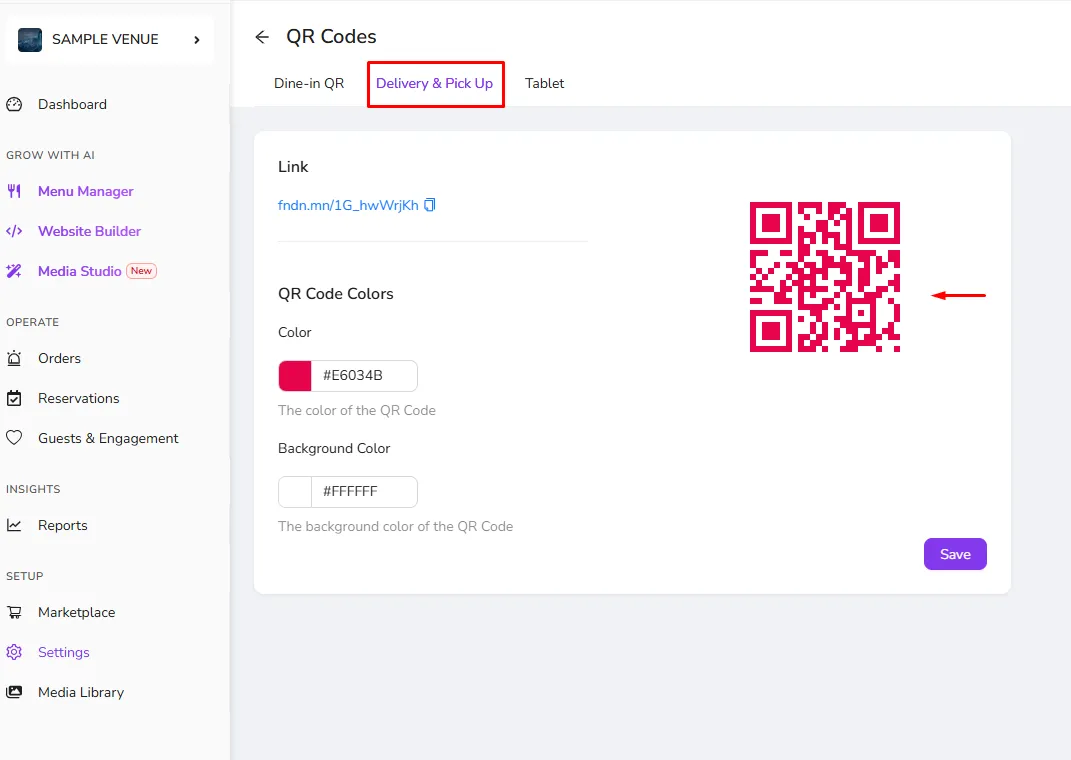Viewport: 1071px width, 760px height.
Task: Click the Menu Manager fork-knife icon
Action: 14,191
